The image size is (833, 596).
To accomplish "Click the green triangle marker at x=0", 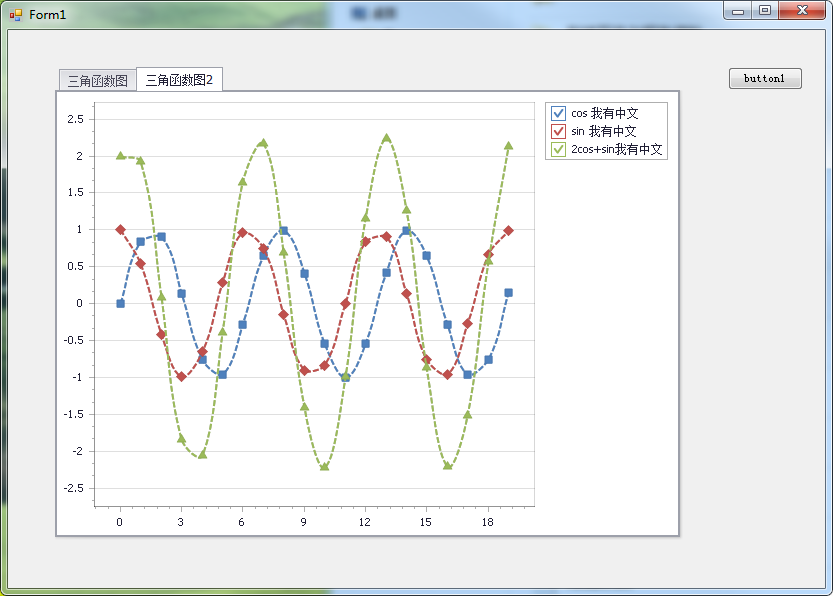I will 121,156.
